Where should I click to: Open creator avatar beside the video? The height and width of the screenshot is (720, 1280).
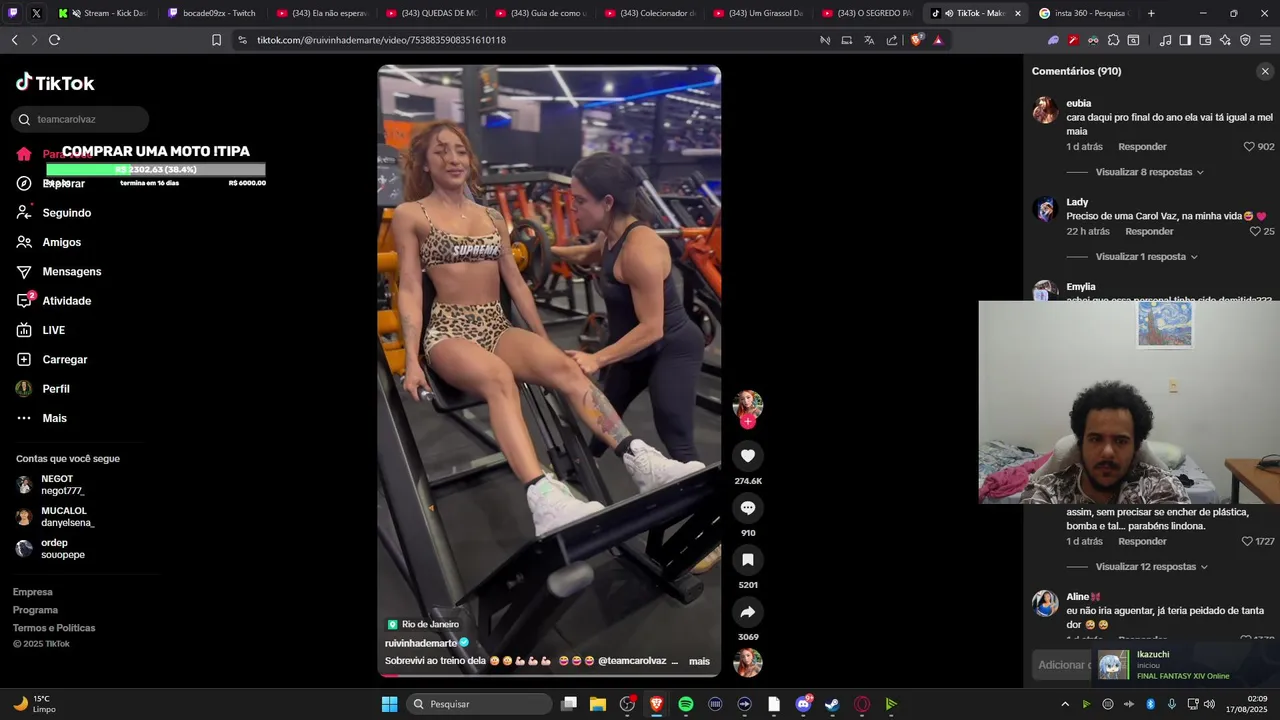coord(747,405)
